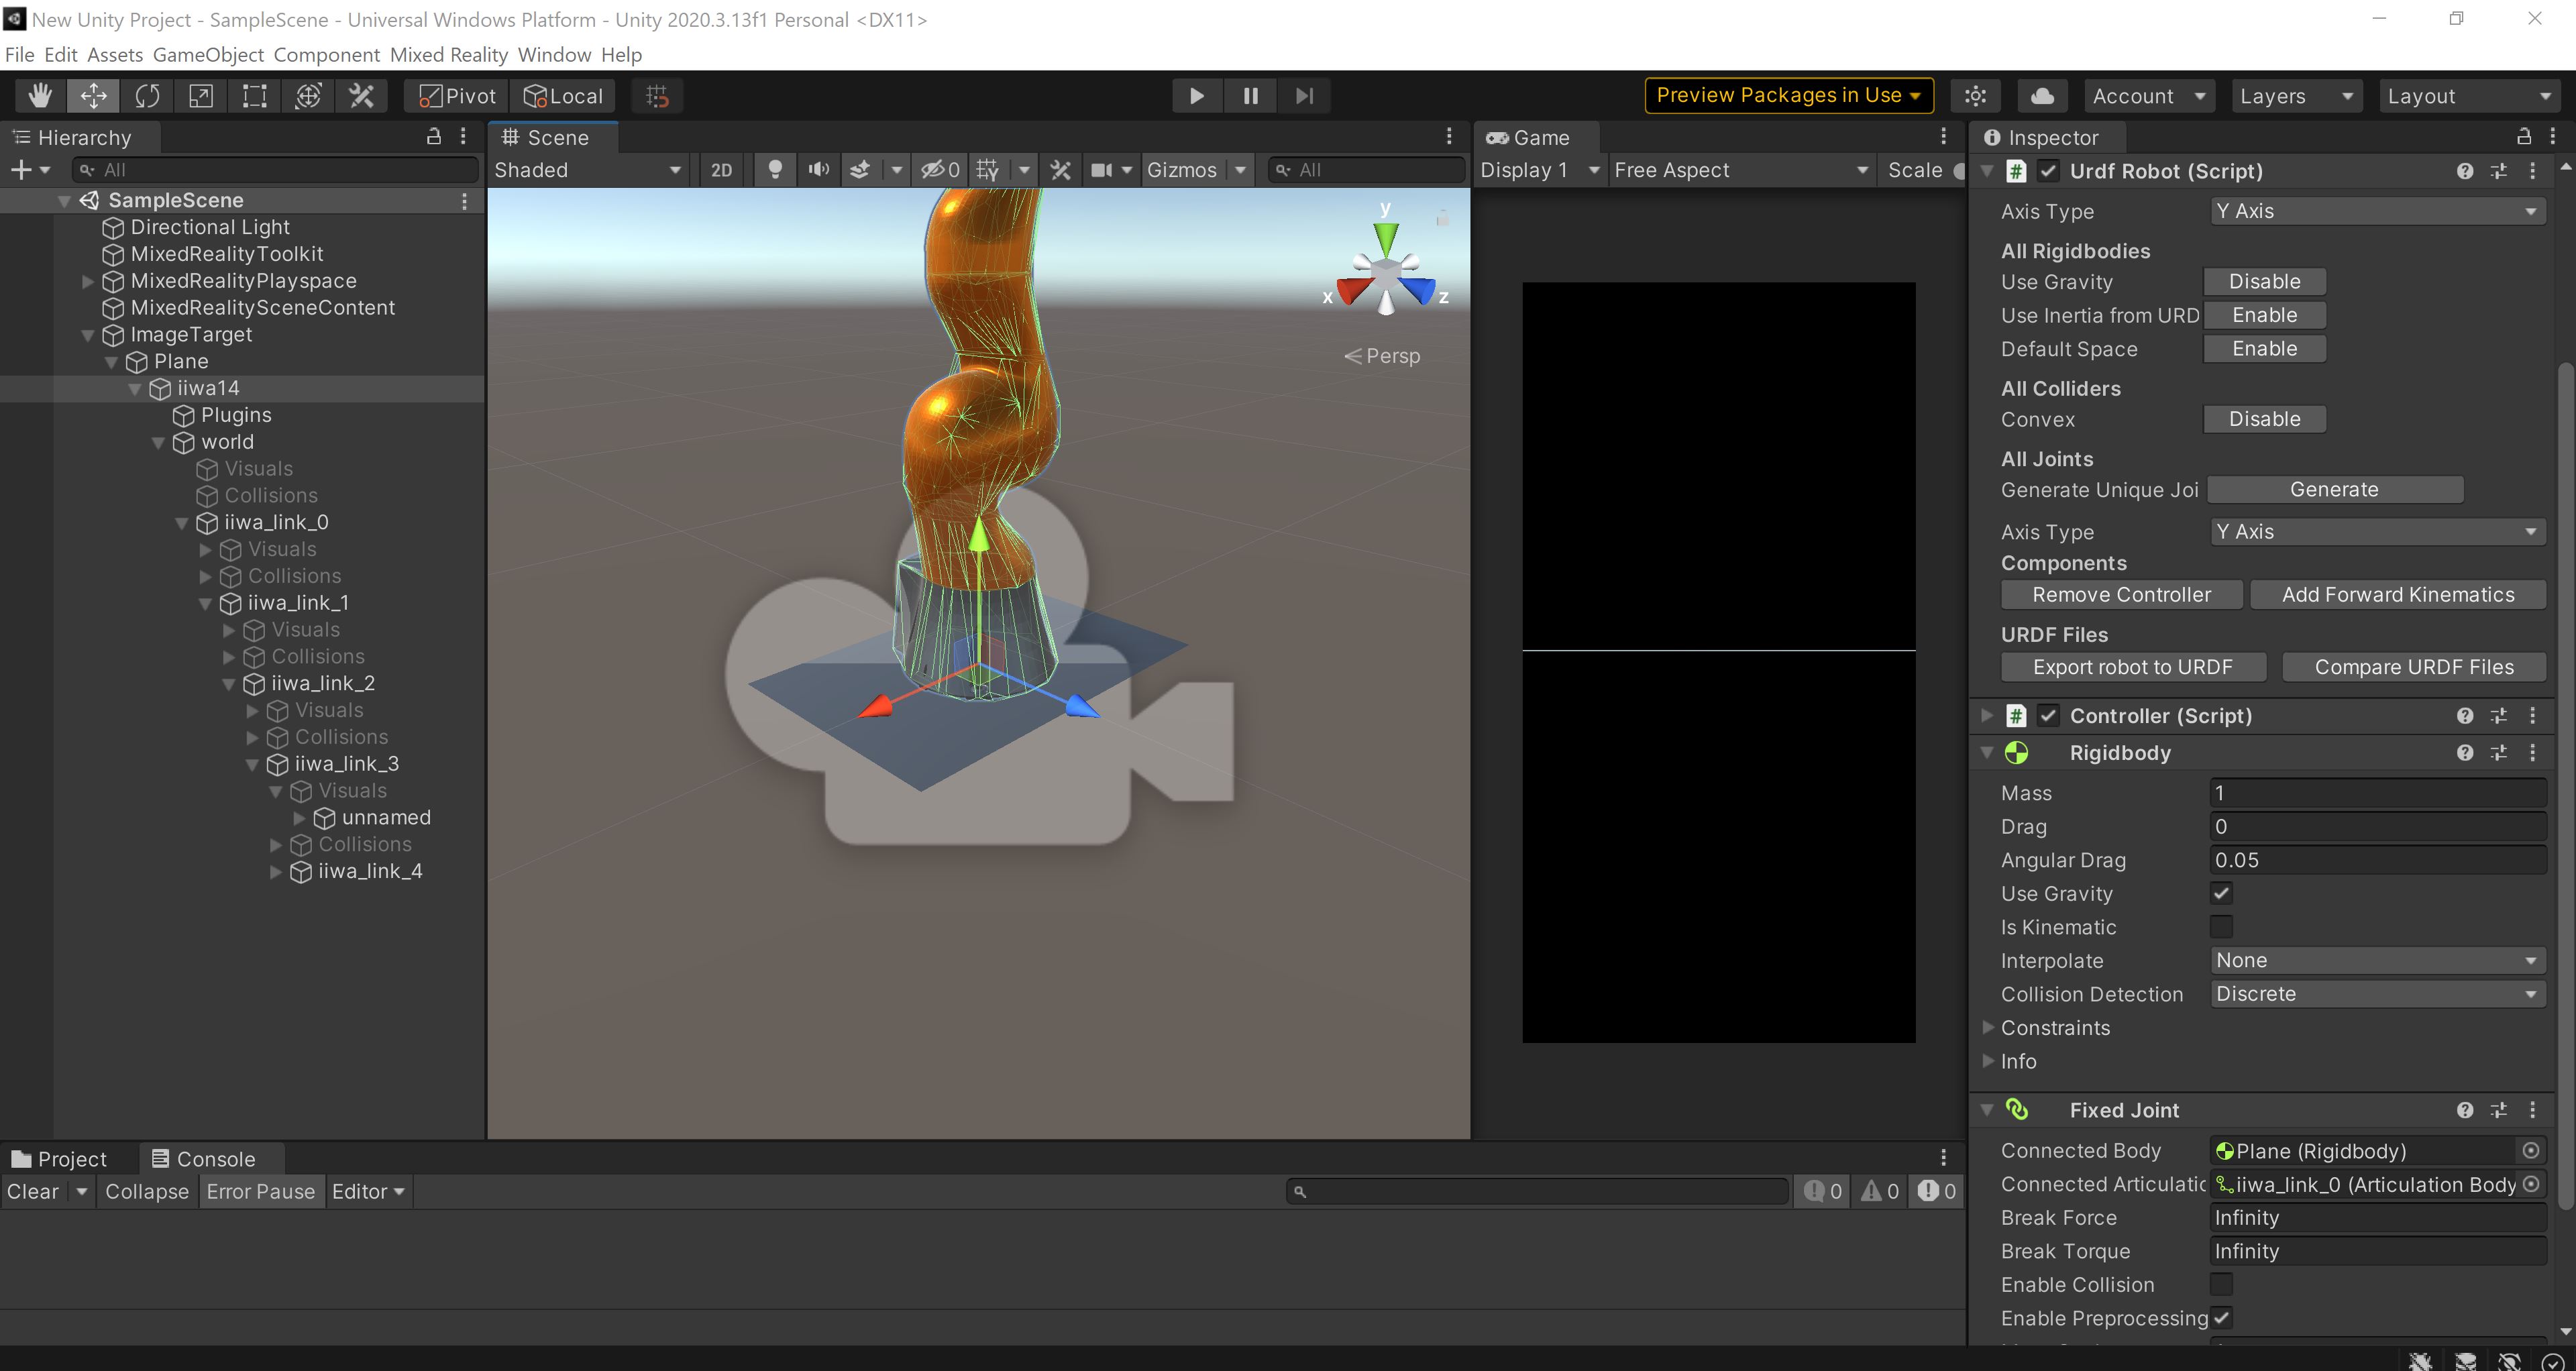This screenshot has width=2576, height=1371.
Task: Open Urdf Robot script help reference
Action: [2465, 172]
